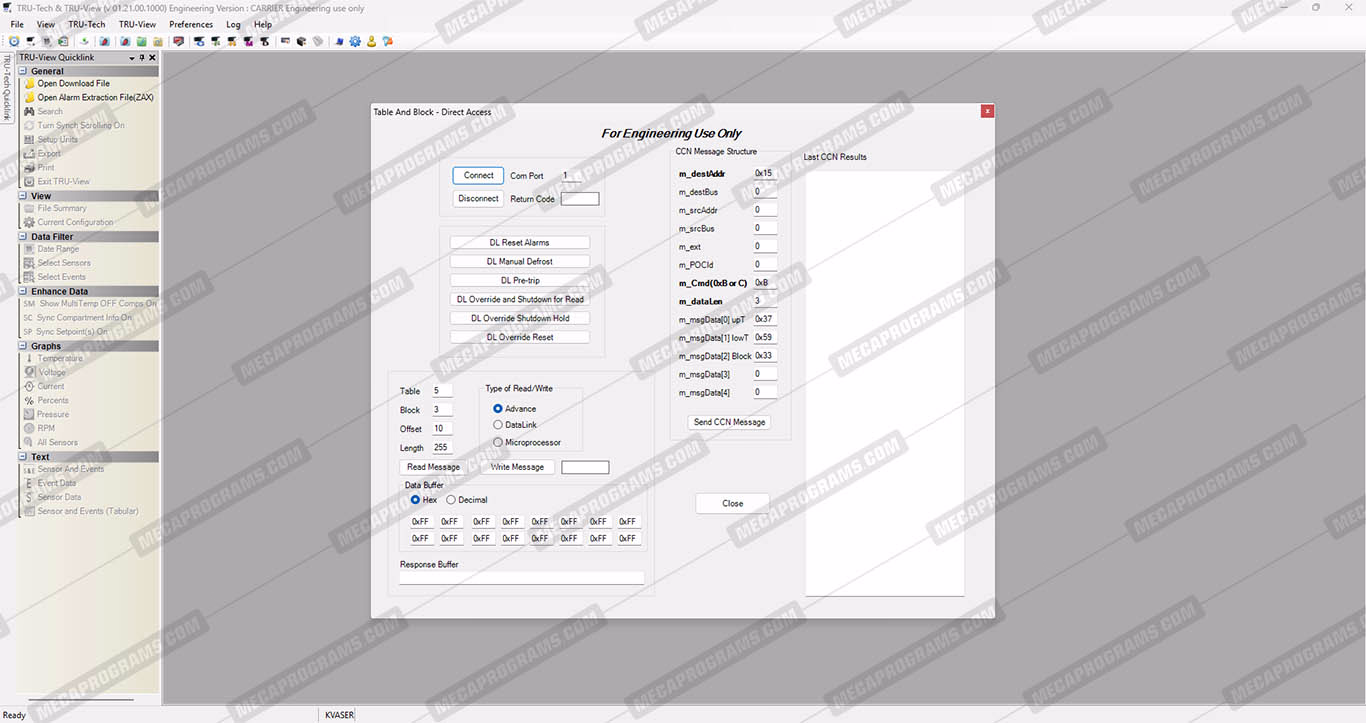Click the first blue circular toolbar icon

pyautogui.click(x=14, y=41)
